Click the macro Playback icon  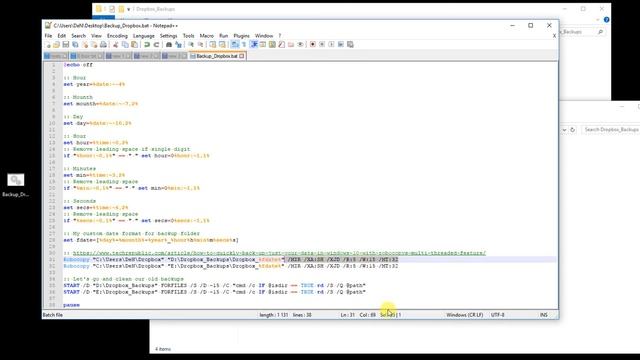click(331, 44)
